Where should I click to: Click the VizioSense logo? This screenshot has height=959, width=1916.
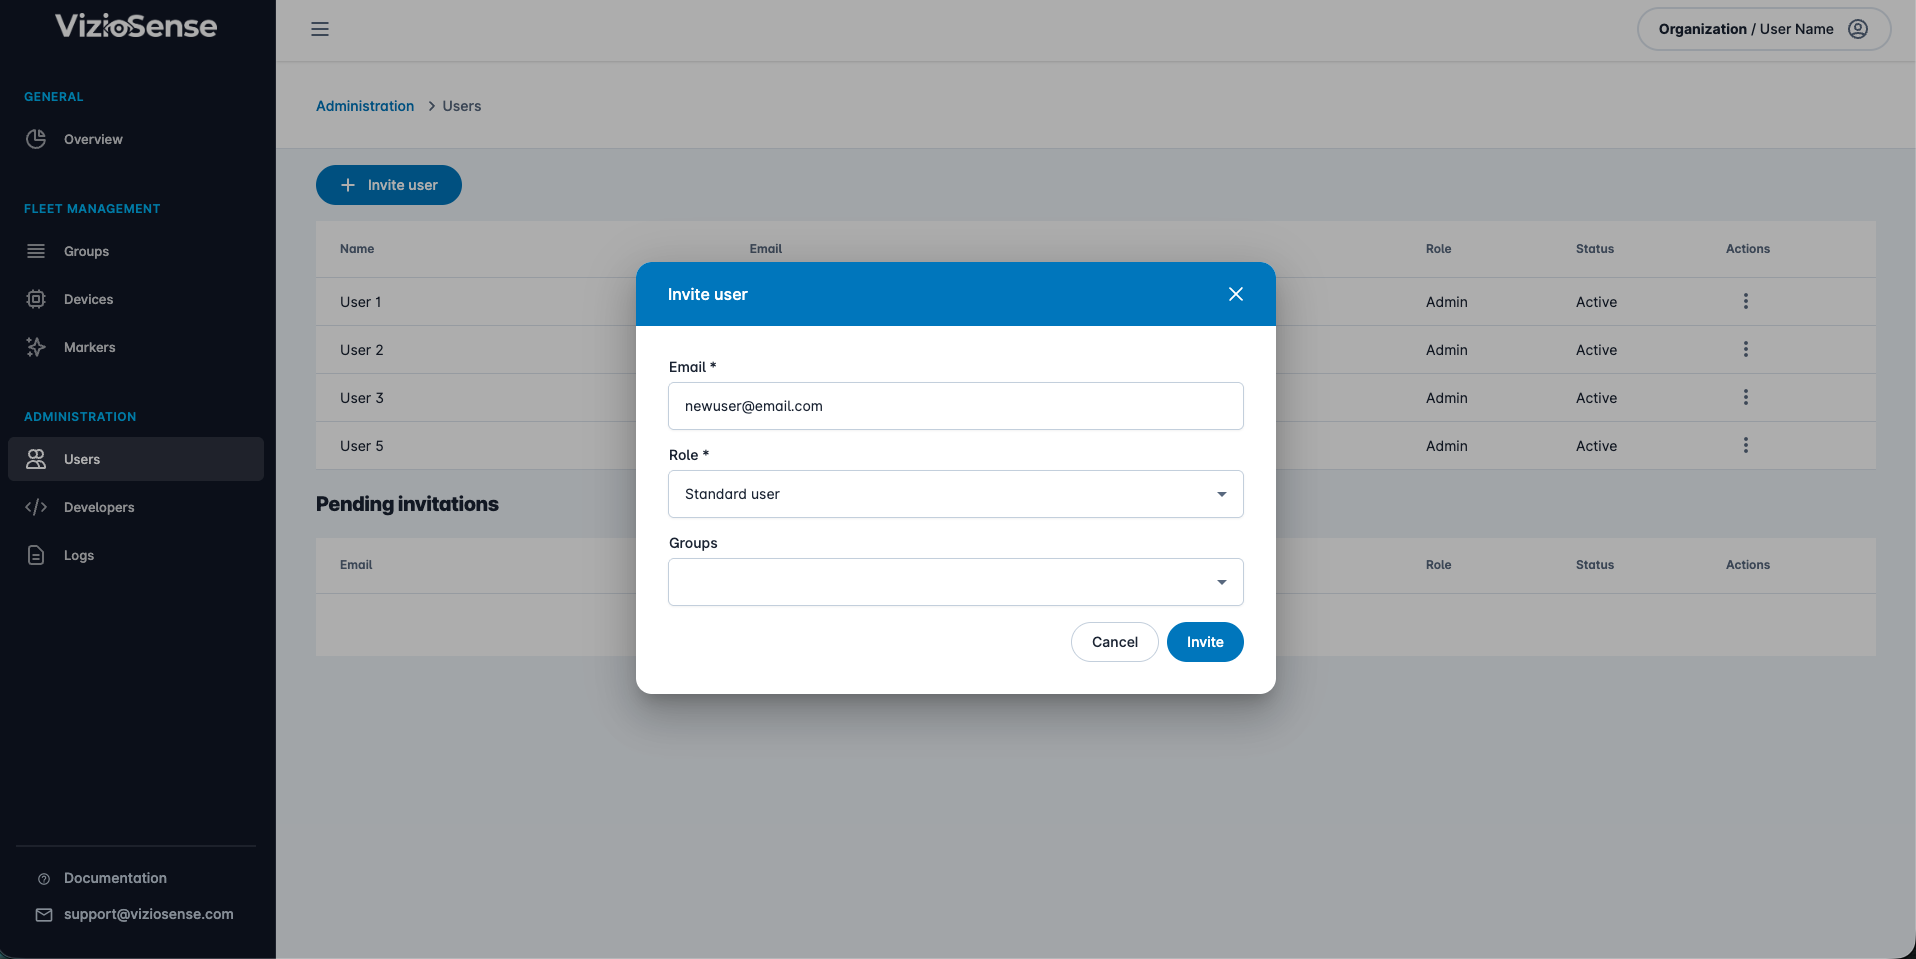136,26
